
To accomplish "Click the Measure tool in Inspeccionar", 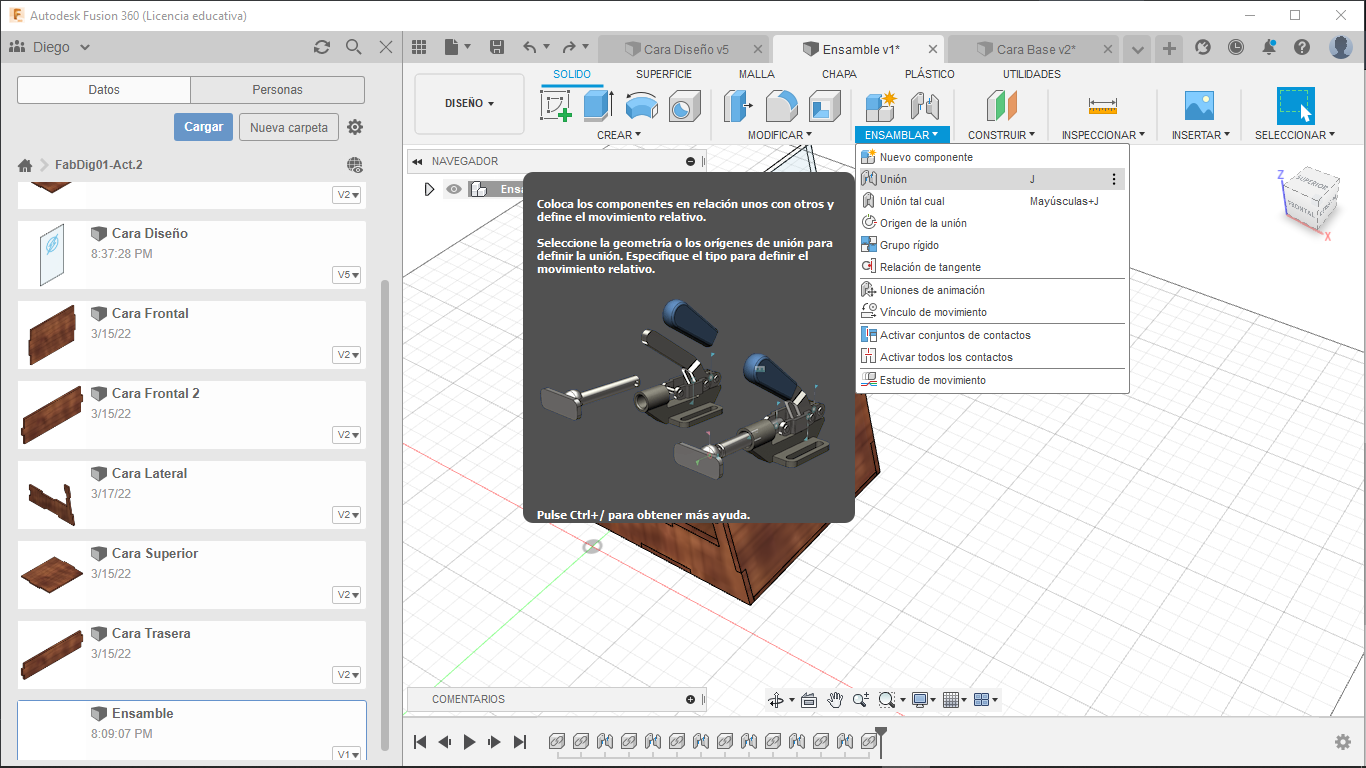I will (x=1103, y=105).
